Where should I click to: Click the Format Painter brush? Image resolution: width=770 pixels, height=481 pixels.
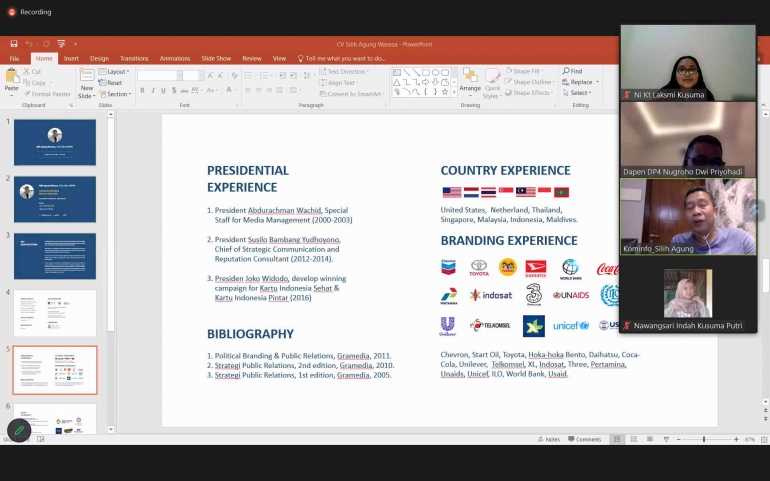[x=47, y=94]
